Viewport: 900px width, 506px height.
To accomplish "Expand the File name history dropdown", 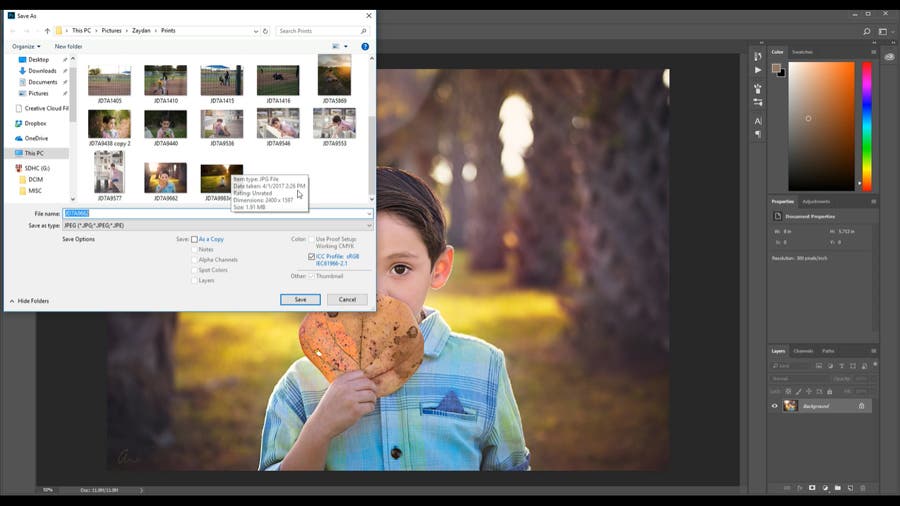I will pyautogui.click(x=369, y=213).
